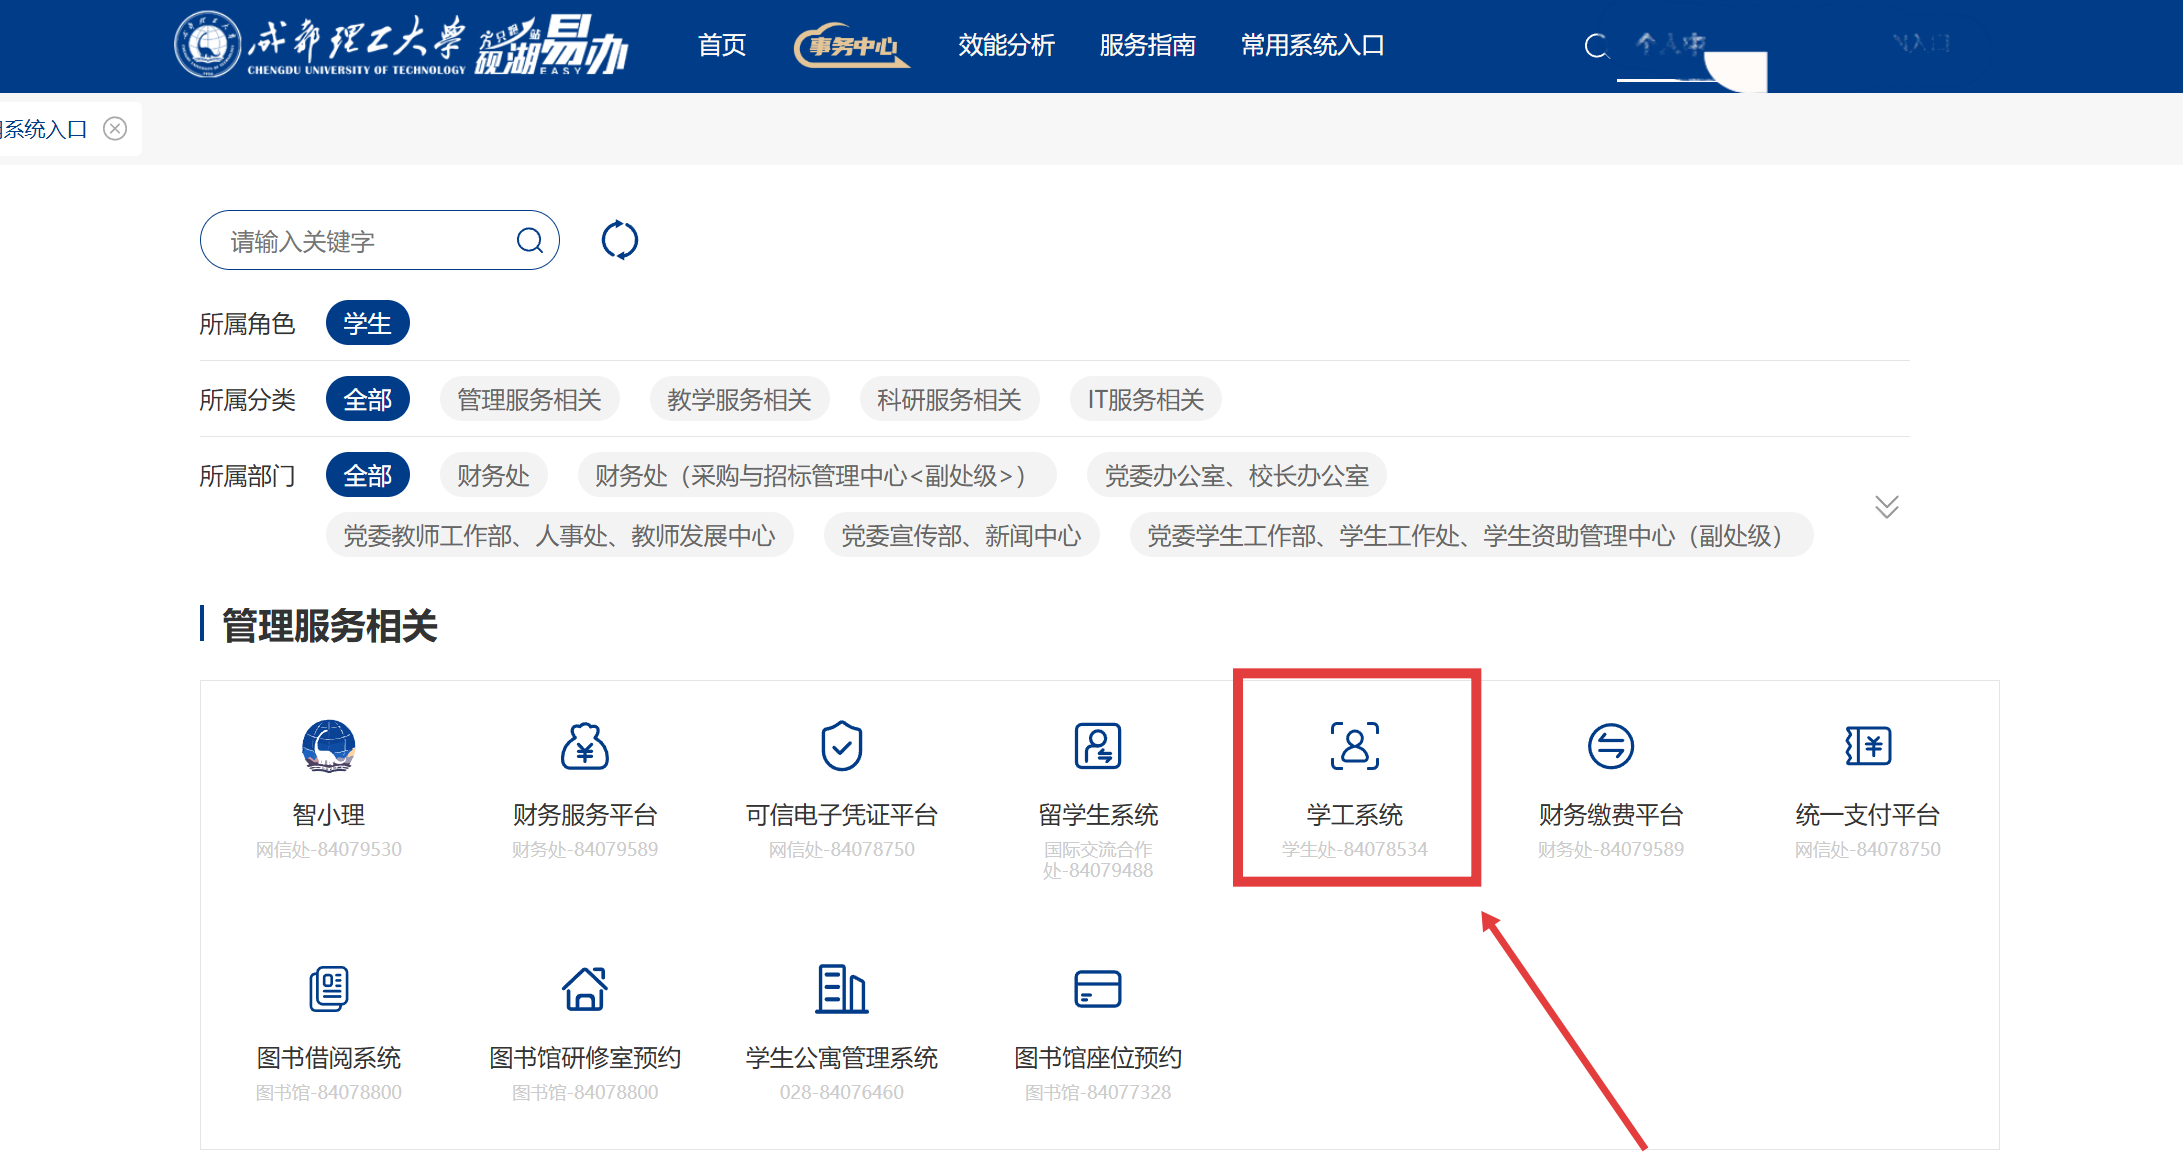Image resolution: width=2183 pixels, height=1174 pixels.
Task: Open the 统一支付平台 yen icon
Action: pyautogui.click(x=1868, y=746)
